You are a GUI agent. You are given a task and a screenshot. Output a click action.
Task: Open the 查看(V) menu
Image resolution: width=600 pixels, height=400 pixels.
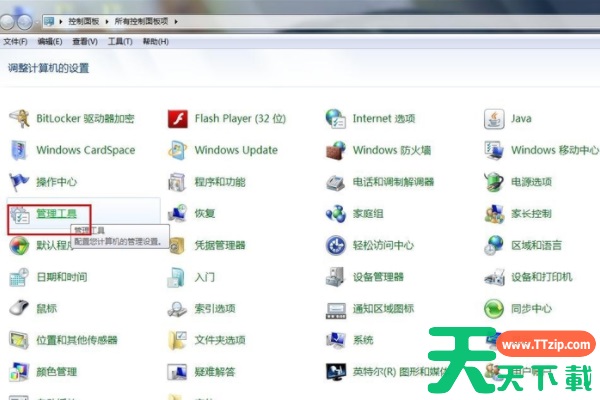point(85,42)
